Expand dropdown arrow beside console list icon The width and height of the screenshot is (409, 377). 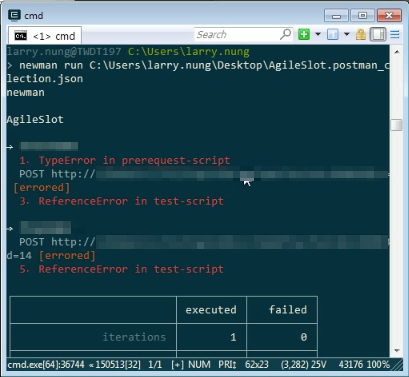pyautogui.click(x=347, y=34)
